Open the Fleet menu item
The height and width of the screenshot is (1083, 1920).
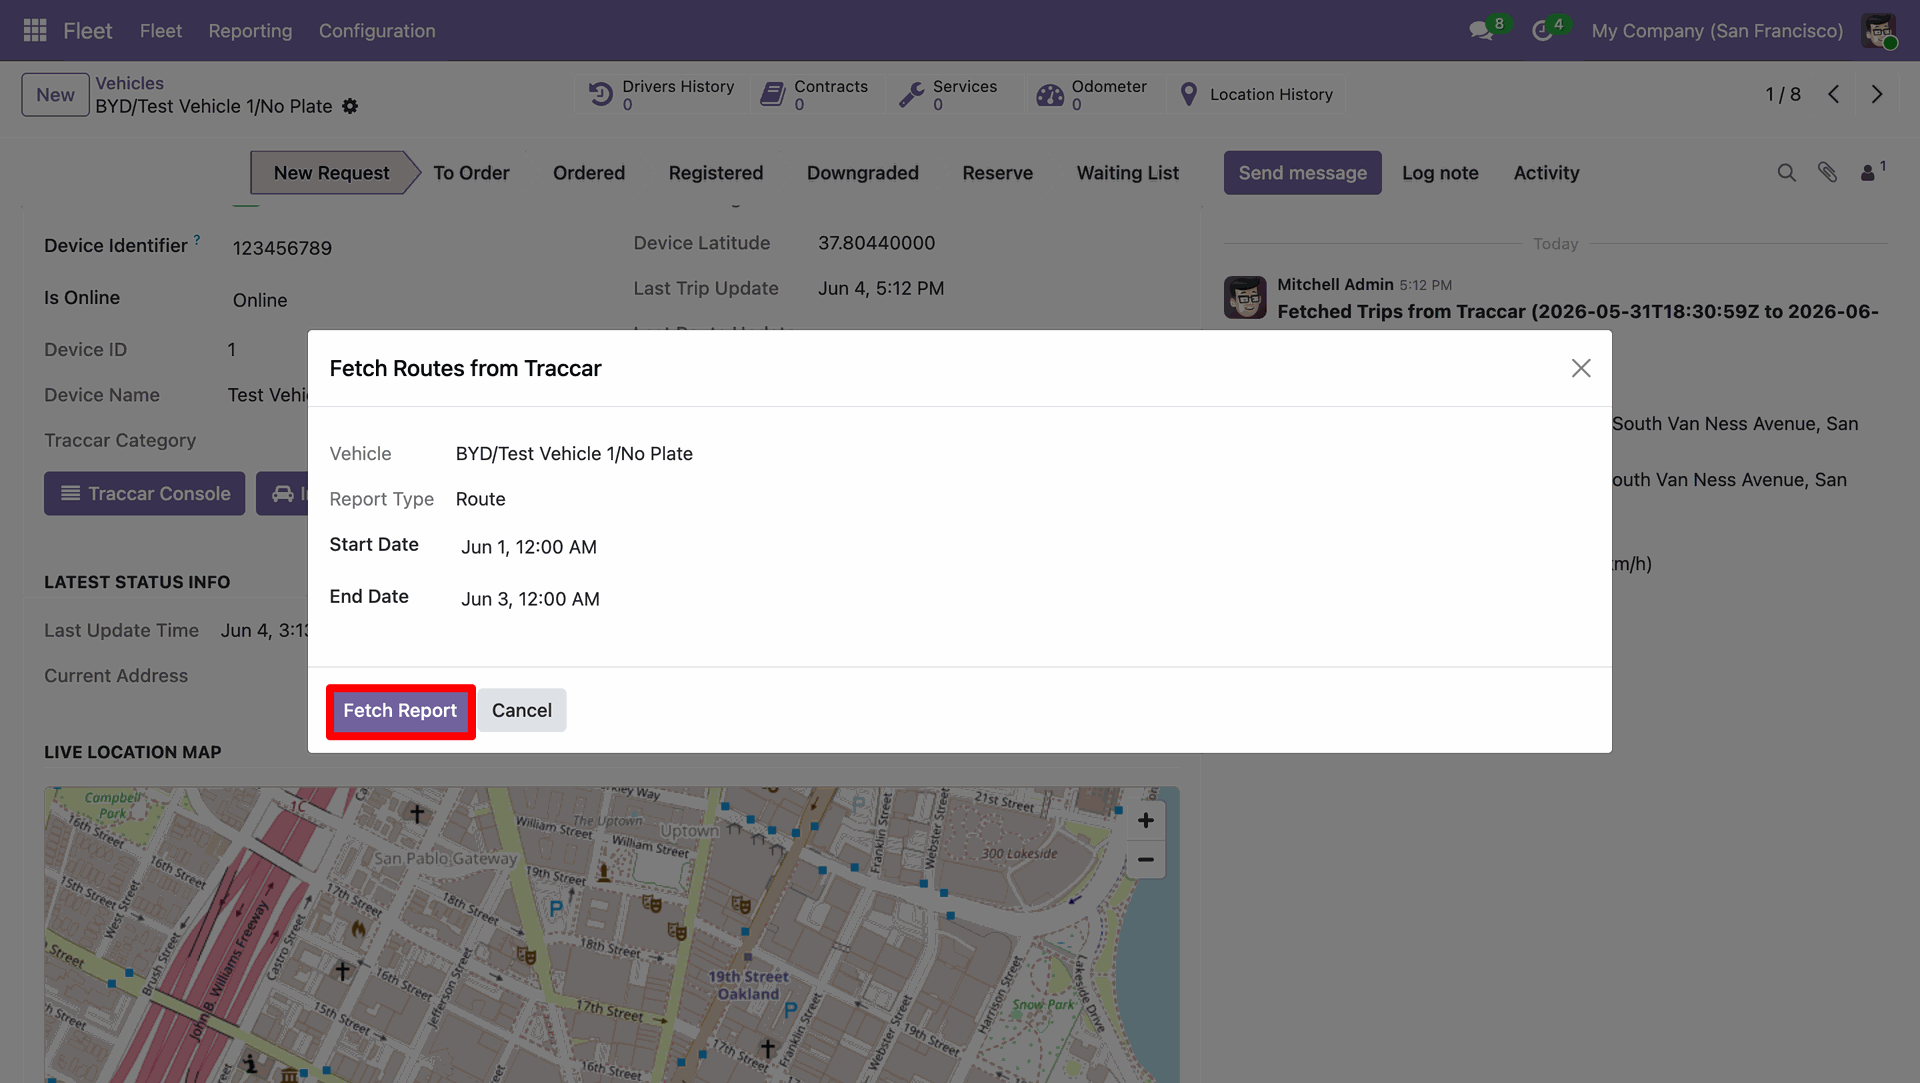tap(160, 31)
